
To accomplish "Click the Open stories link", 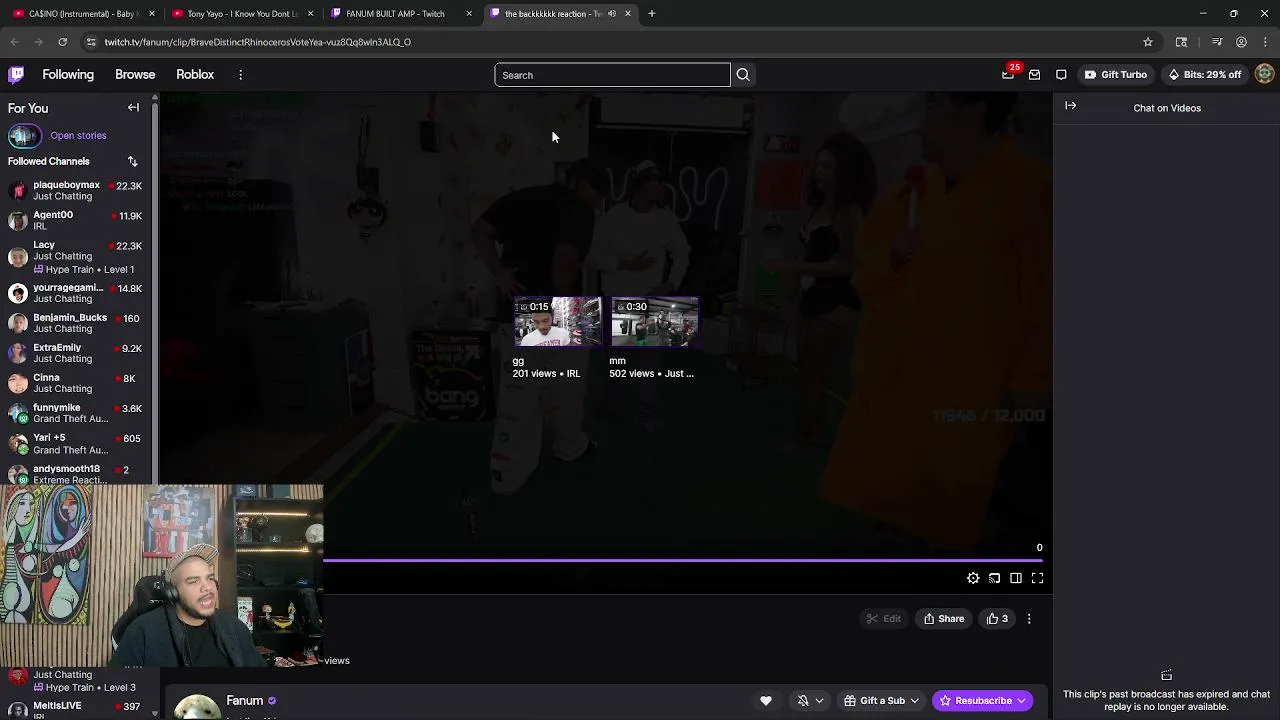I will pyautogui.click(x=78, y=135).
